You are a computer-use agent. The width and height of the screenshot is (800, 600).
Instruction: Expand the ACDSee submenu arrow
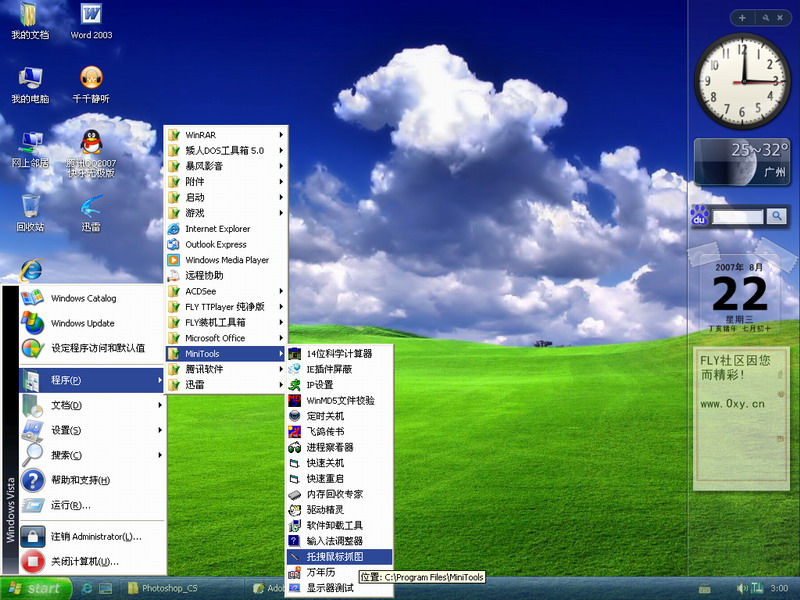pyautogui.click(x=281, y=291)
